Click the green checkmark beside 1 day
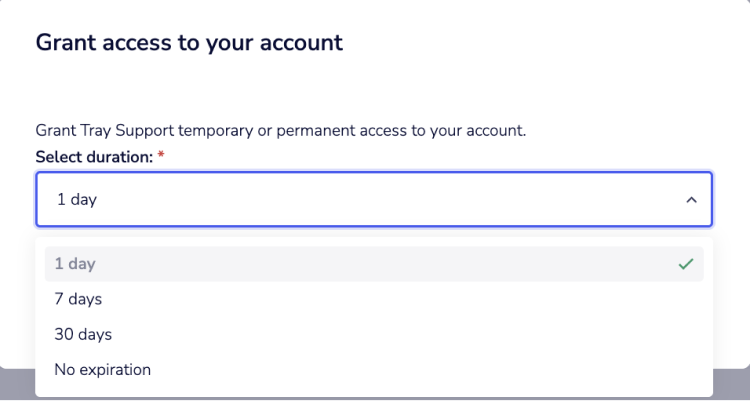 pos(685,264)
